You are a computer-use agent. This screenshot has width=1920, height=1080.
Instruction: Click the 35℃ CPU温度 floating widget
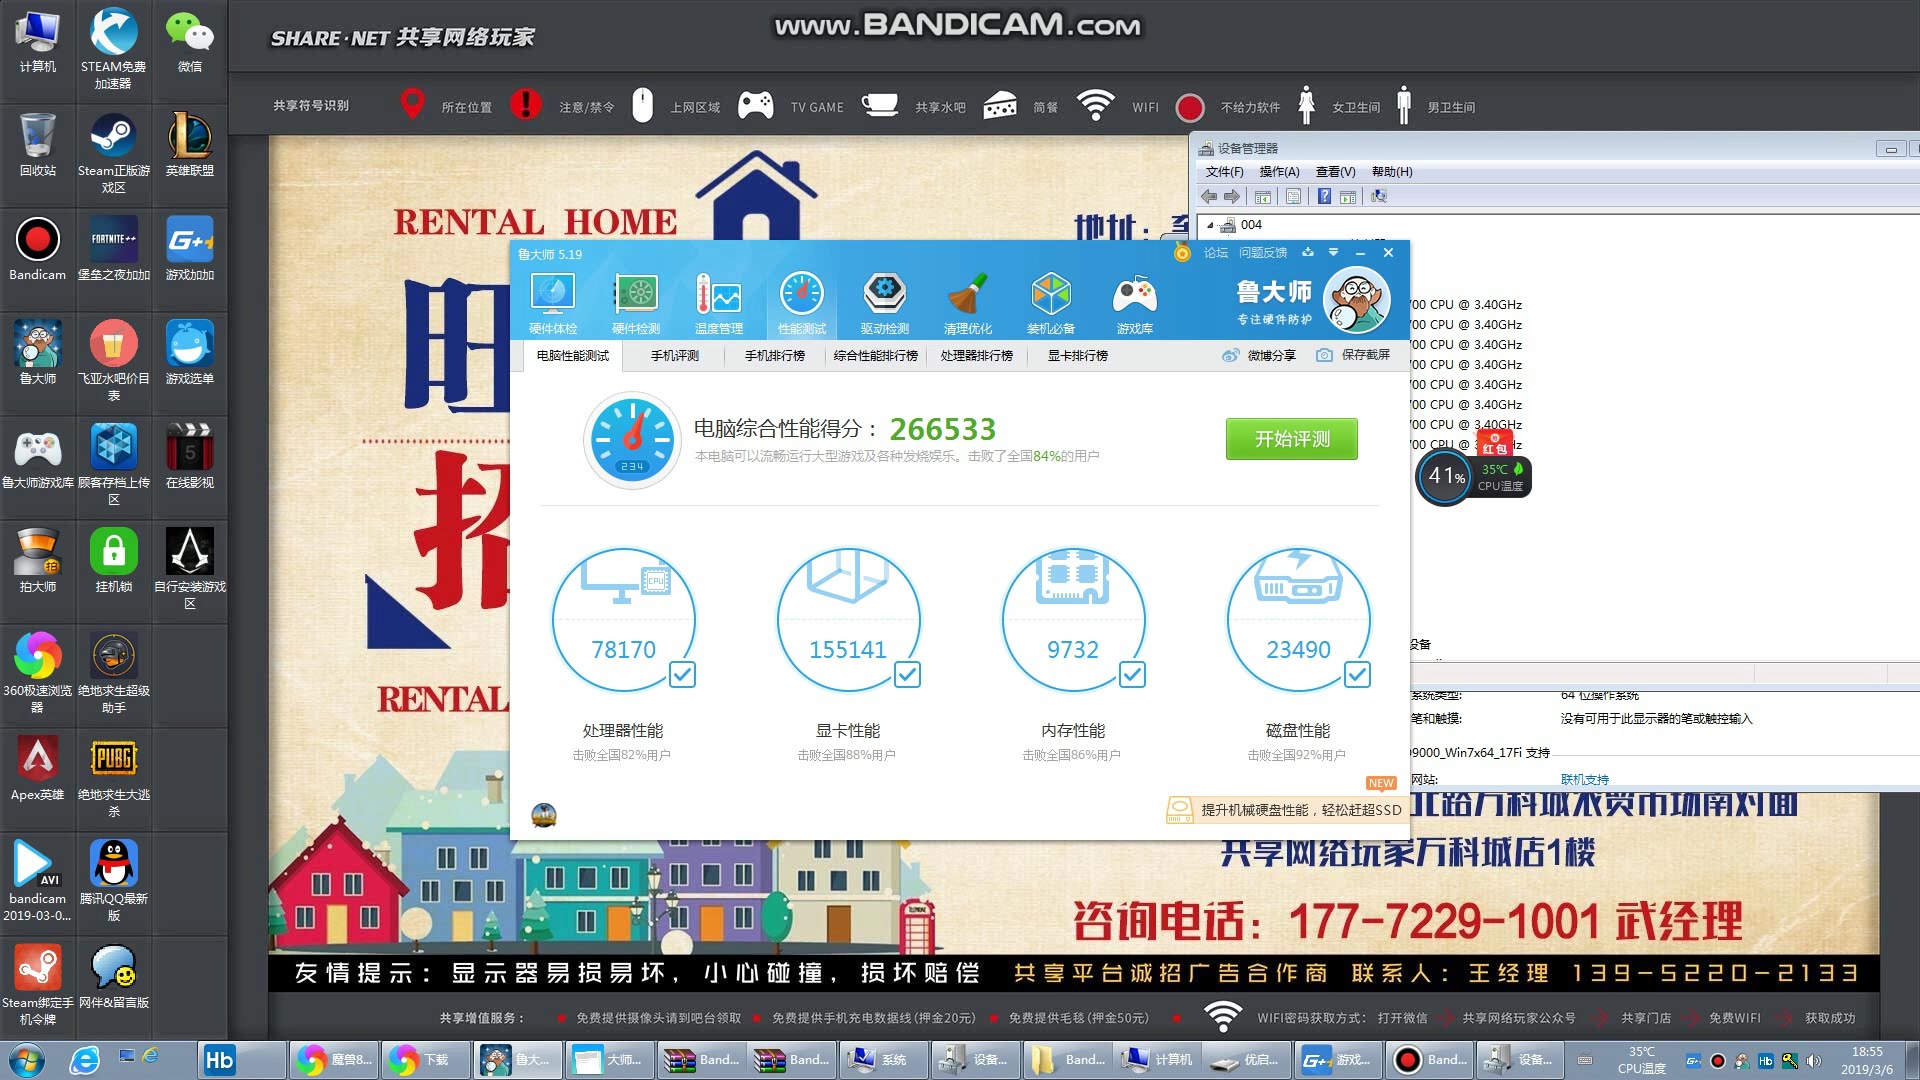coord(1501,477)
